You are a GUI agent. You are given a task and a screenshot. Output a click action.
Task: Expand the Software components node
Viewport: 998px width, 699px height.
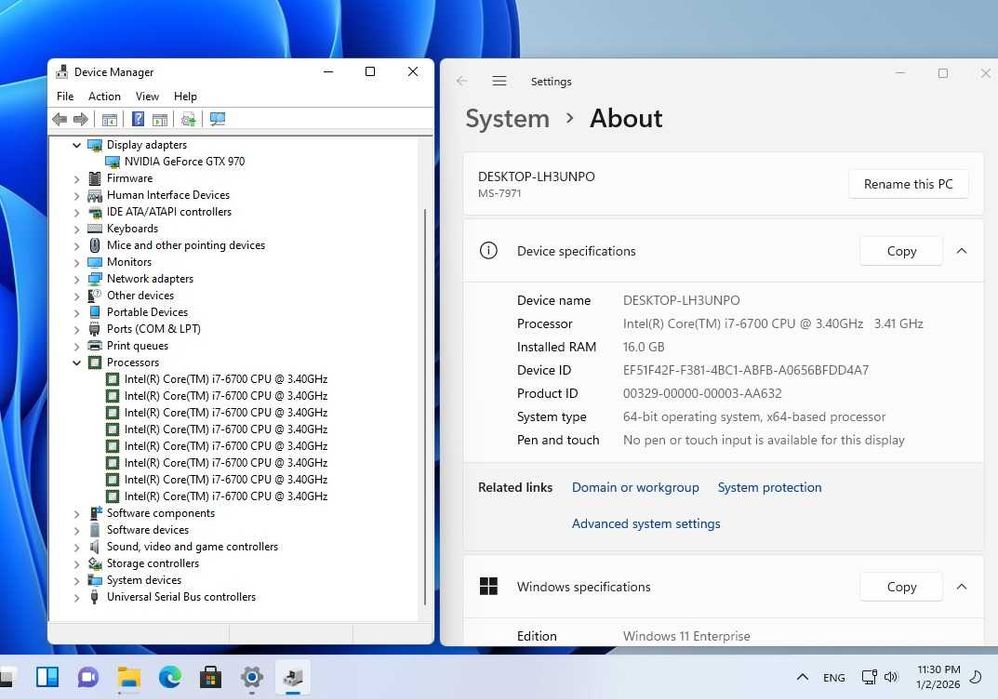[x=77, y=514]
